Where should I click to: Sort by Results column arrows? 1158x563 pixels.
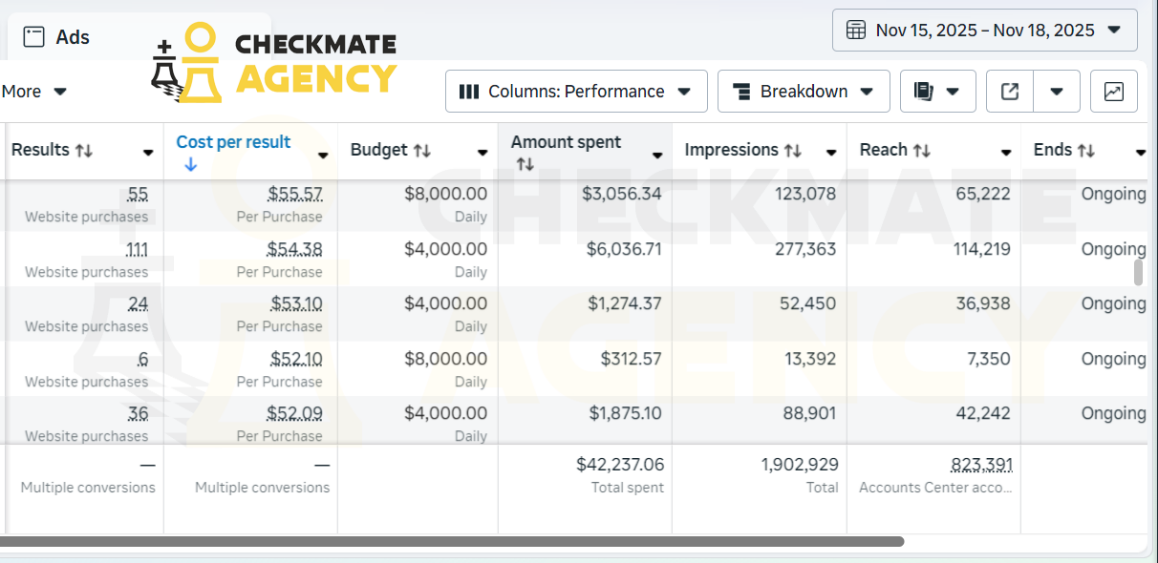pos(83,151)
